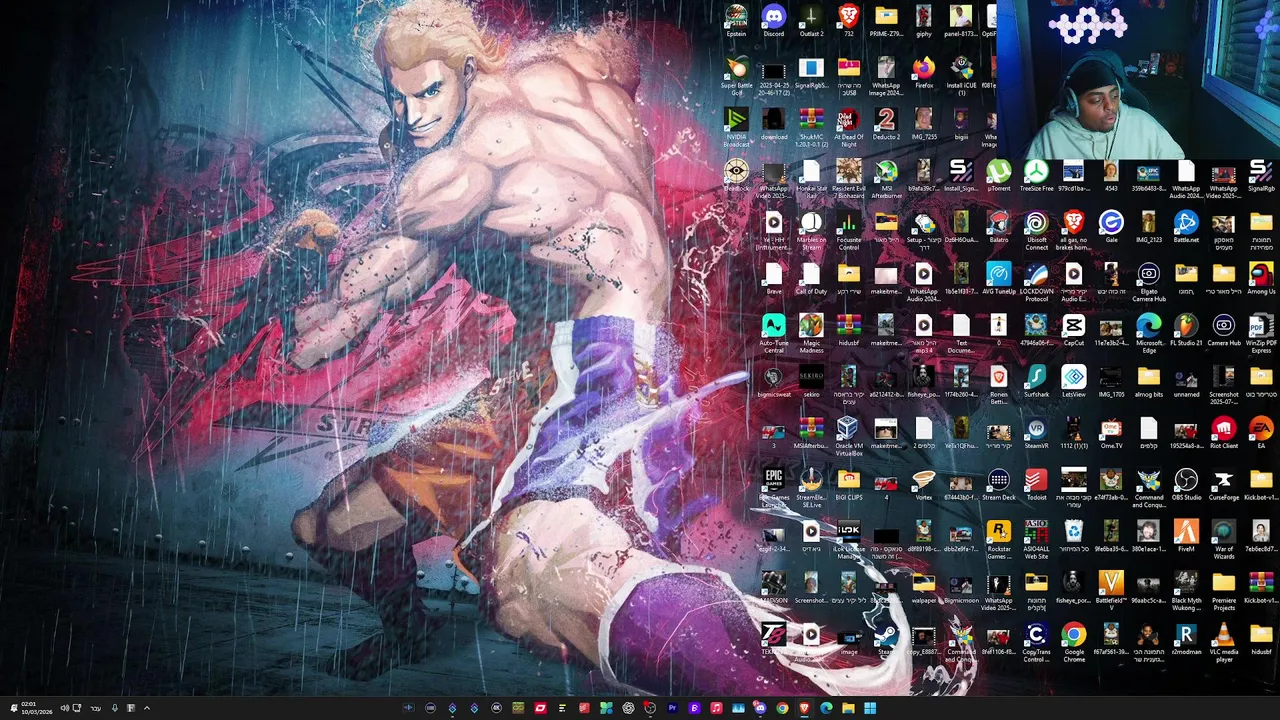This screenshot has height=720, width=1280.
Task: Open the Among Us desktop icon
Action: pos(1261,279)
